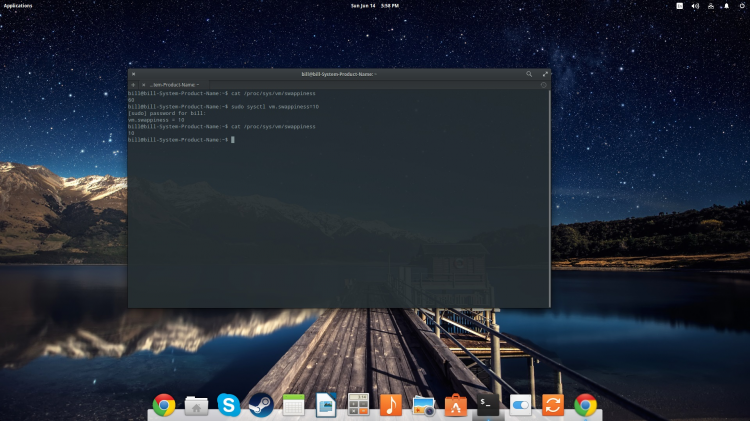This screenshot has width=750, height=421.
Task: Open the session power indicator
Action: click(x=742, y=6)
